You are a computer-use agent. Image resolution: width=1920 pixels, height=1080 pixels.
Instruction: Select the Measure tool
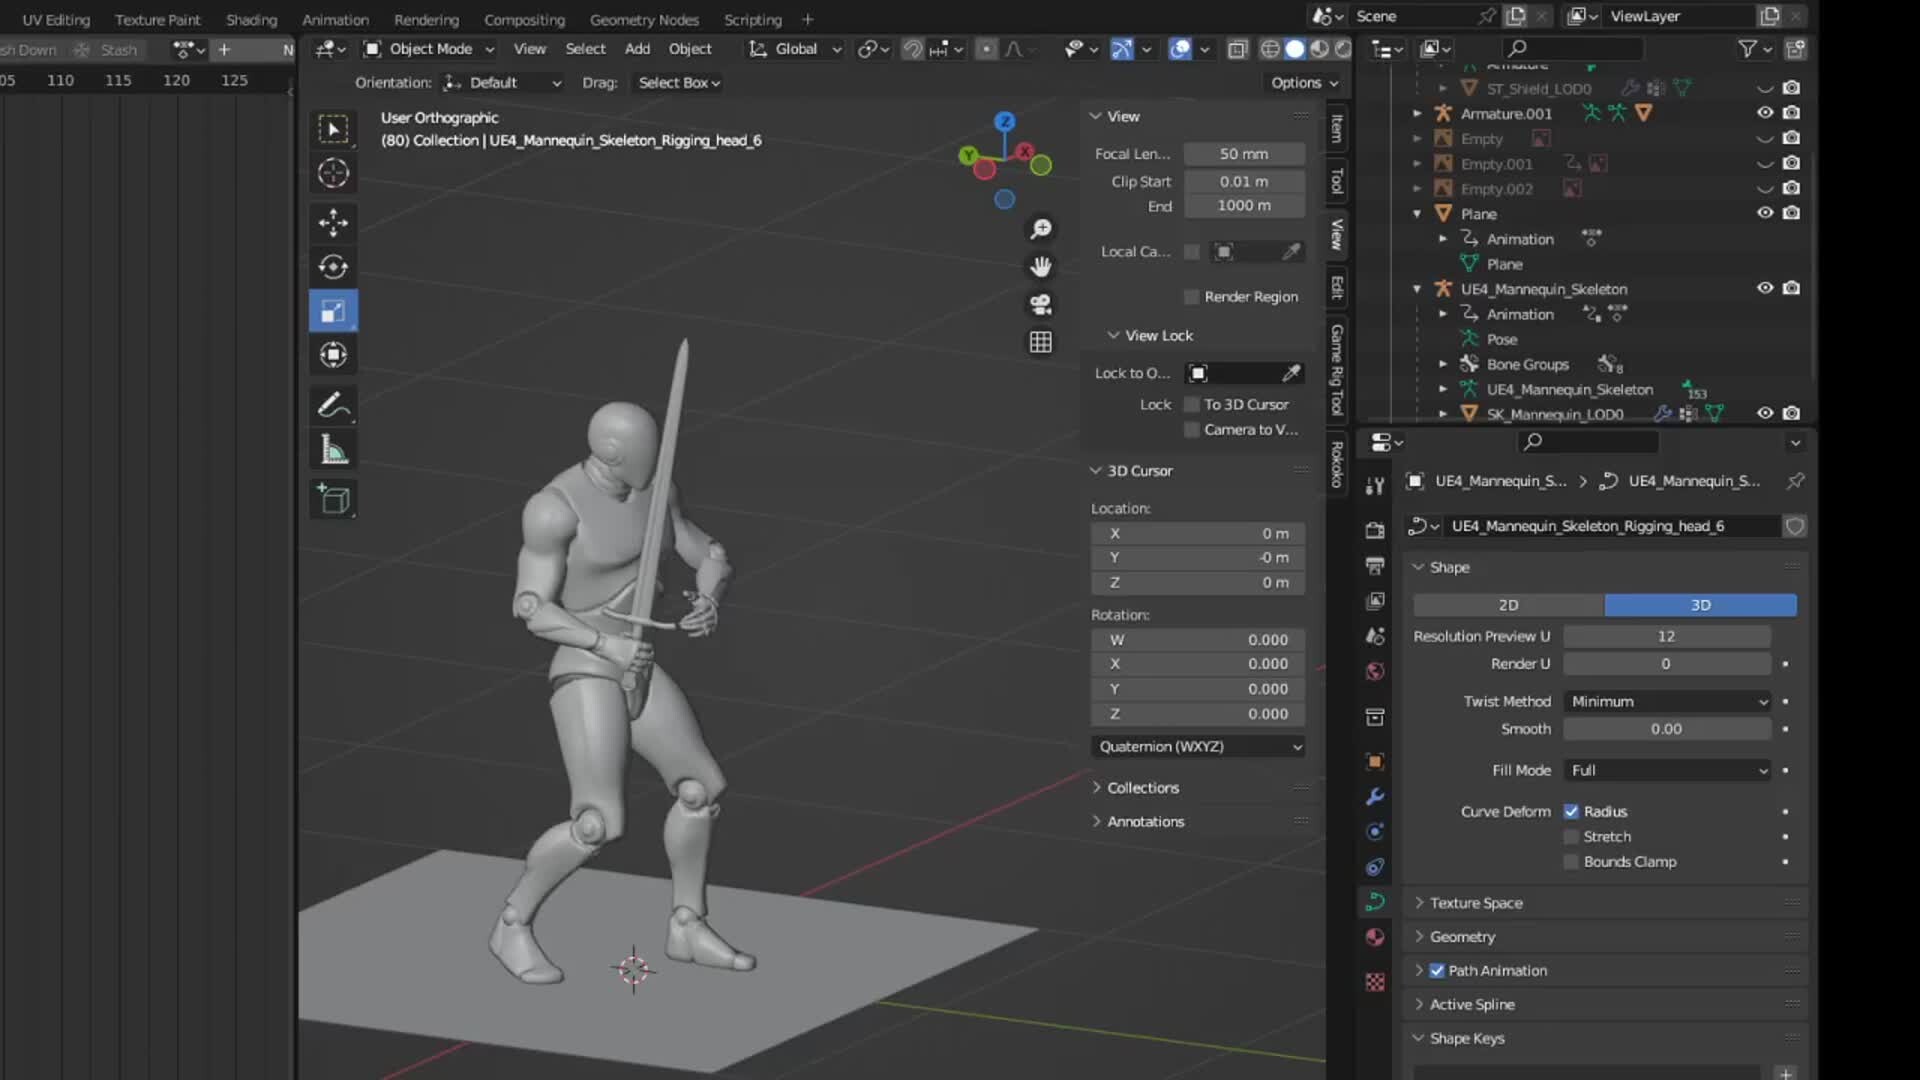(x=333, y=450)
